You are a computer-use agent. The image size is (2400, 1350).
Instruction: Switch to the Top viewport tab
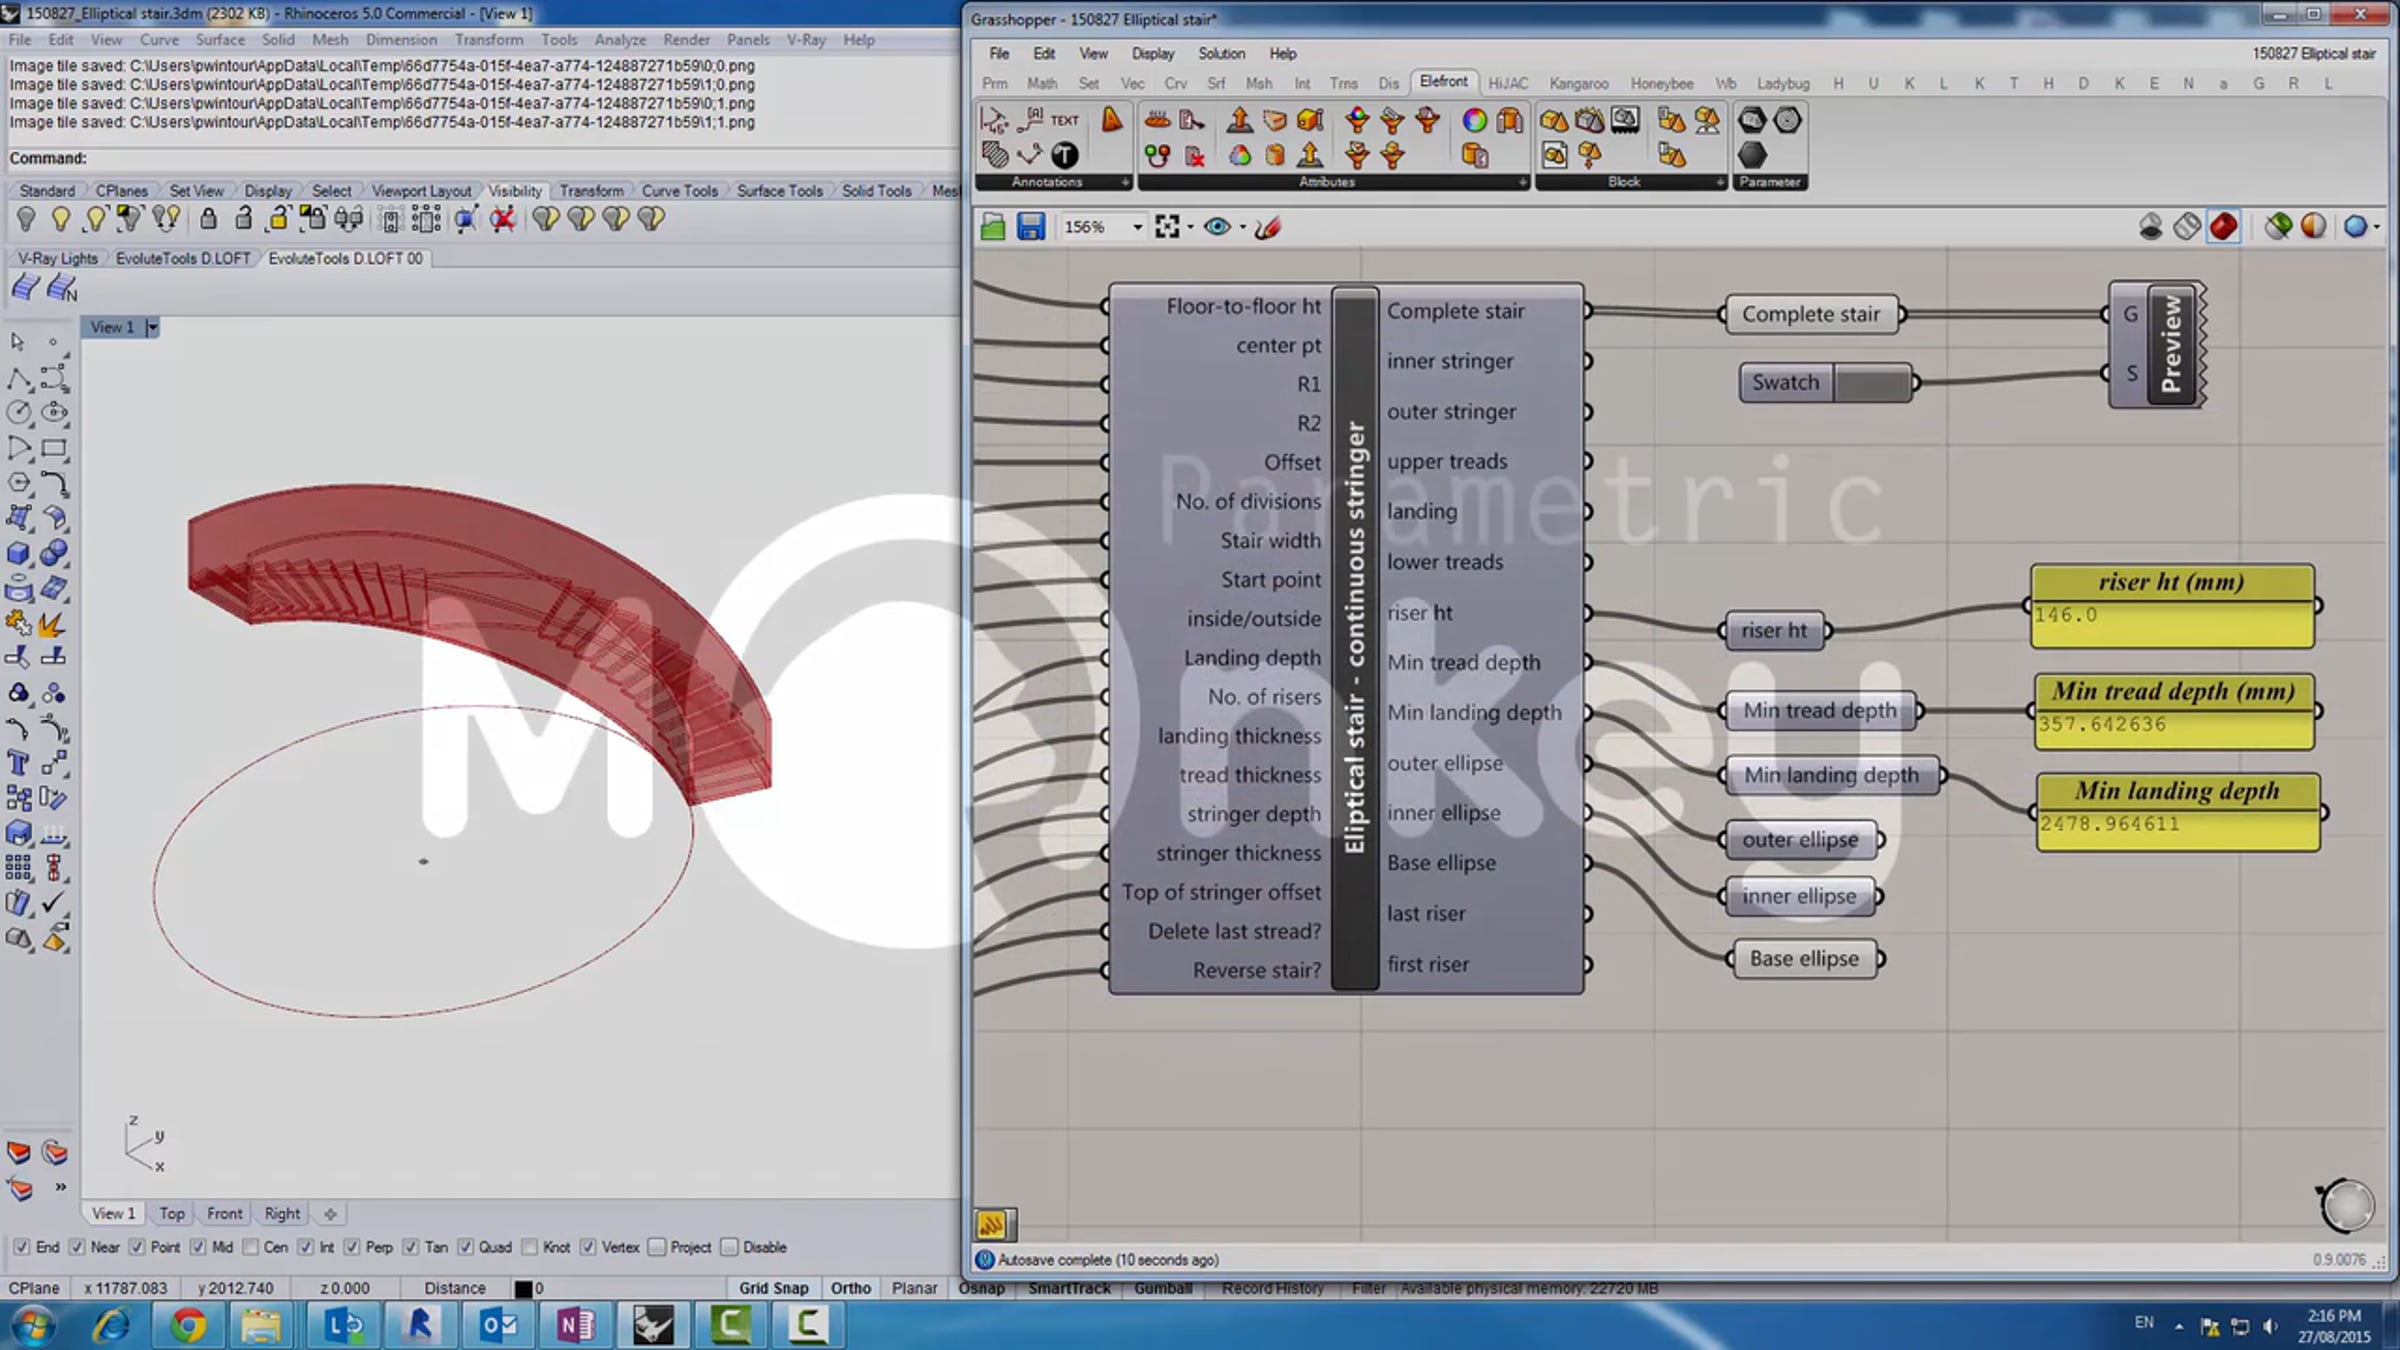[172, 1213]
